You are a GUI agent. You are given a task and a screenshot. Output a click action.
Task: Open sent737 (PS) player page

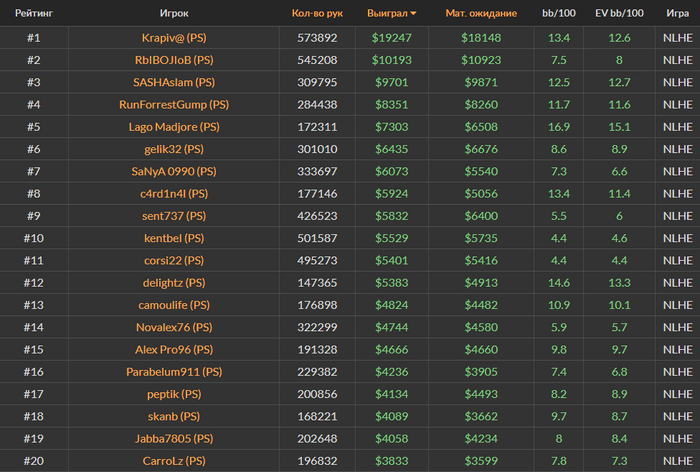point(174,216)
